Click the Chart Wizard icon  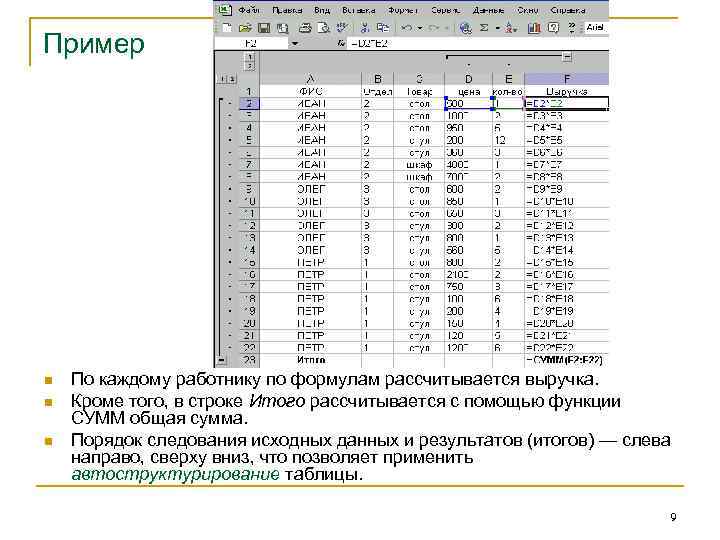(534, 28)
